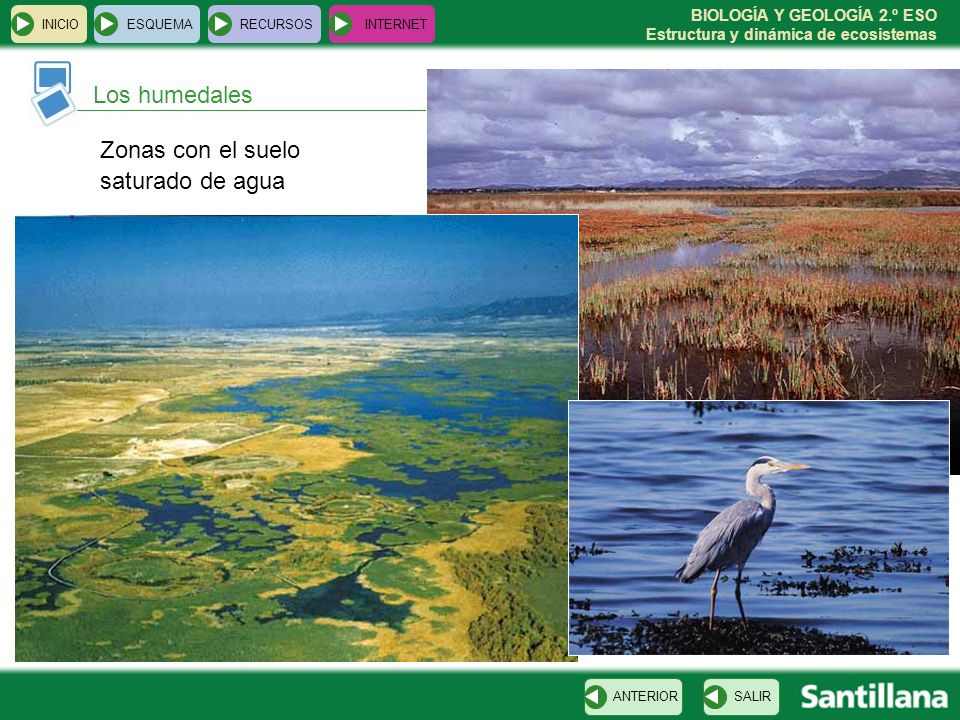
Task: Click the text 'Zonas con el suelo'
Action: (x=200, y=150)
